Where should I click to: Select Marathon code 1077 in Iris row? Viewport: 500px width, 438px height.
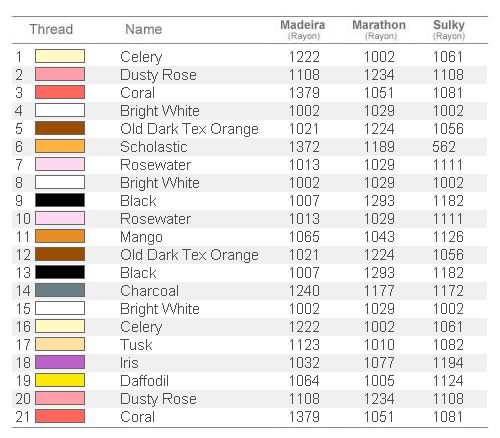pos(379,363)
